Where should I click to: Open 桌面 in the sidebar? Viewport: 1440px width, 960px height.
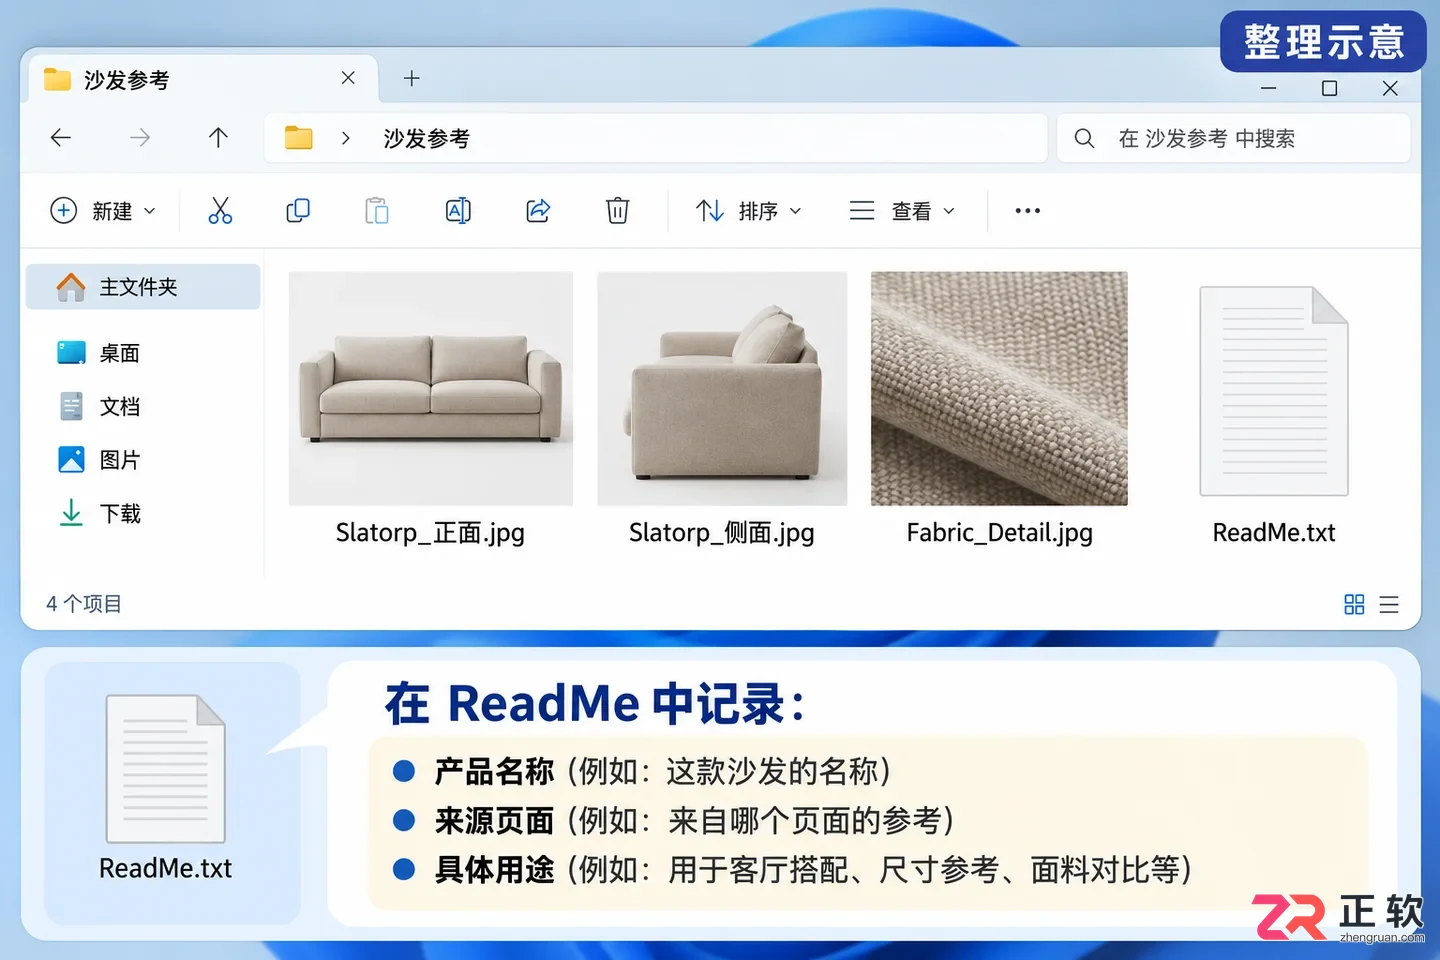pos(99,353)
